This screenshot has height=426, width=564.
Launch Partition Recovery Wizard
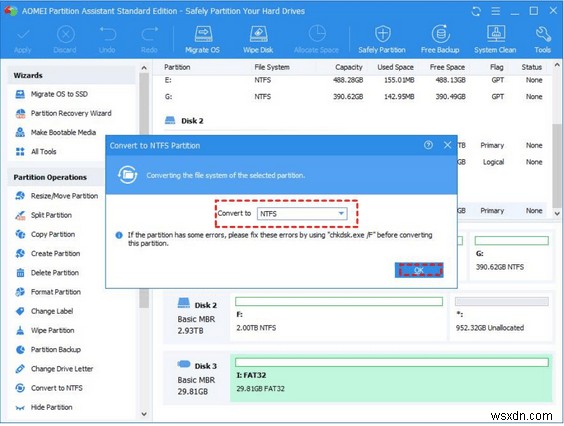pos(64,113)
